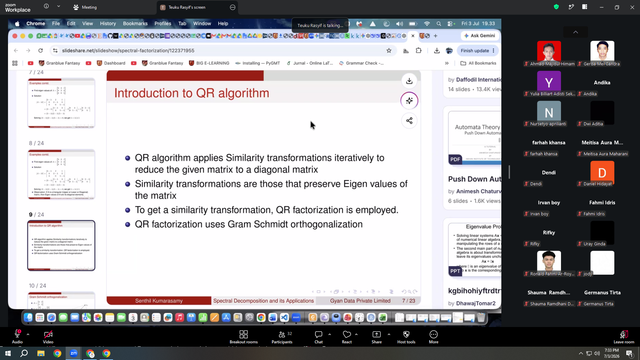Viewport: 640px width, 360px height.
Task: Expand the audio options arrow beside Audio
Action: (x=28, y=334)
